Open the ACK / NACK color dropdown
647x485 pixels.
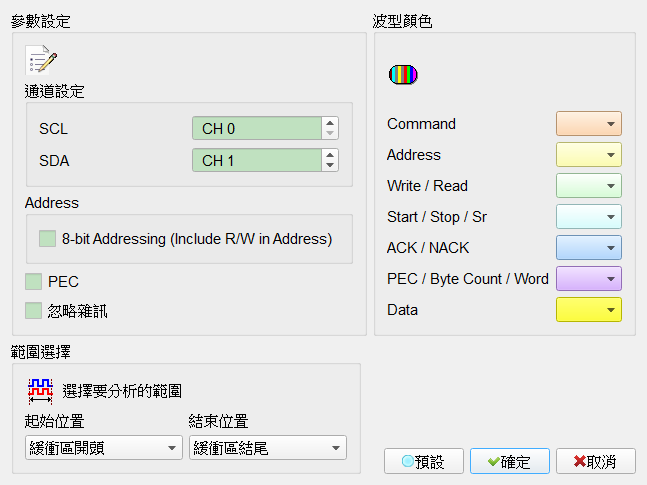coord(589,247)
